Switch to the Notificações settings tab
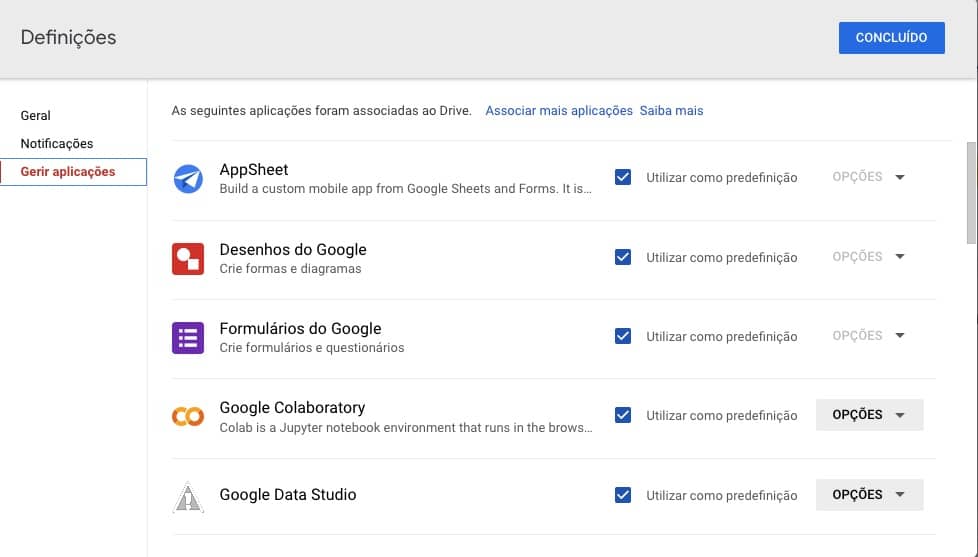Screen dimensions: 978x557 click(x=57, y=143)
